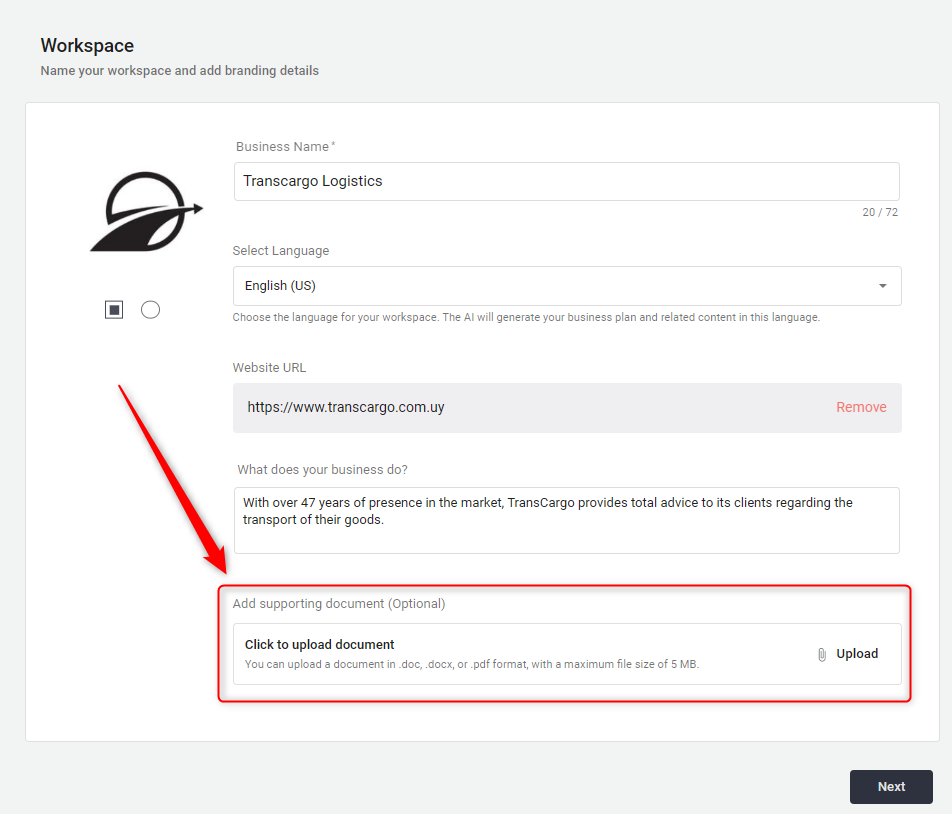Click the language dropdown arrow
This screenshot has height=814, width=952.
(883, 286)
